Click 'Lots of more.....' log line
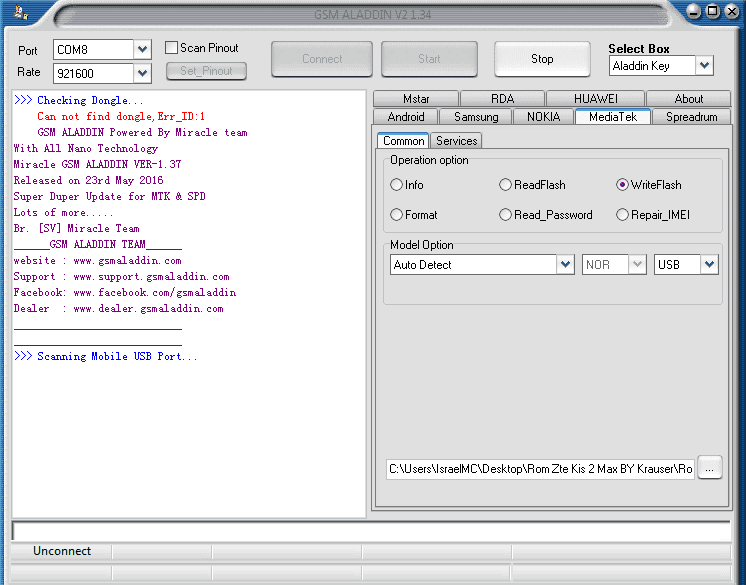The width and height of the screenshot is (746, 585). (x=64, y=213)
